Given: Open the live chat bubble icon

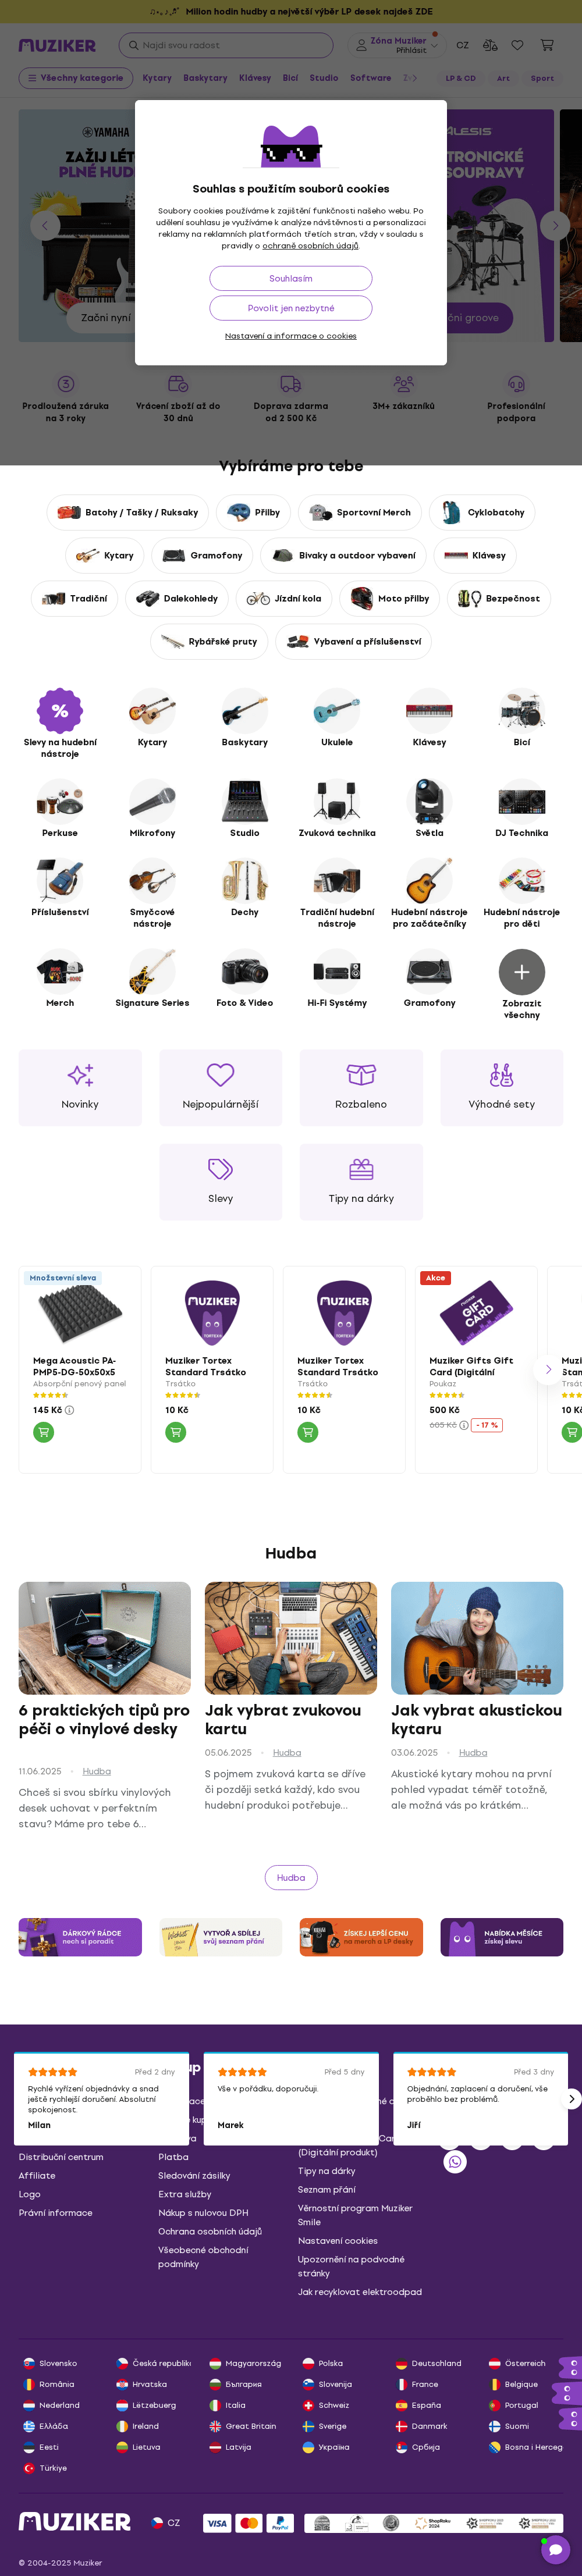Looking at the screenshot, I should 555,2550.
